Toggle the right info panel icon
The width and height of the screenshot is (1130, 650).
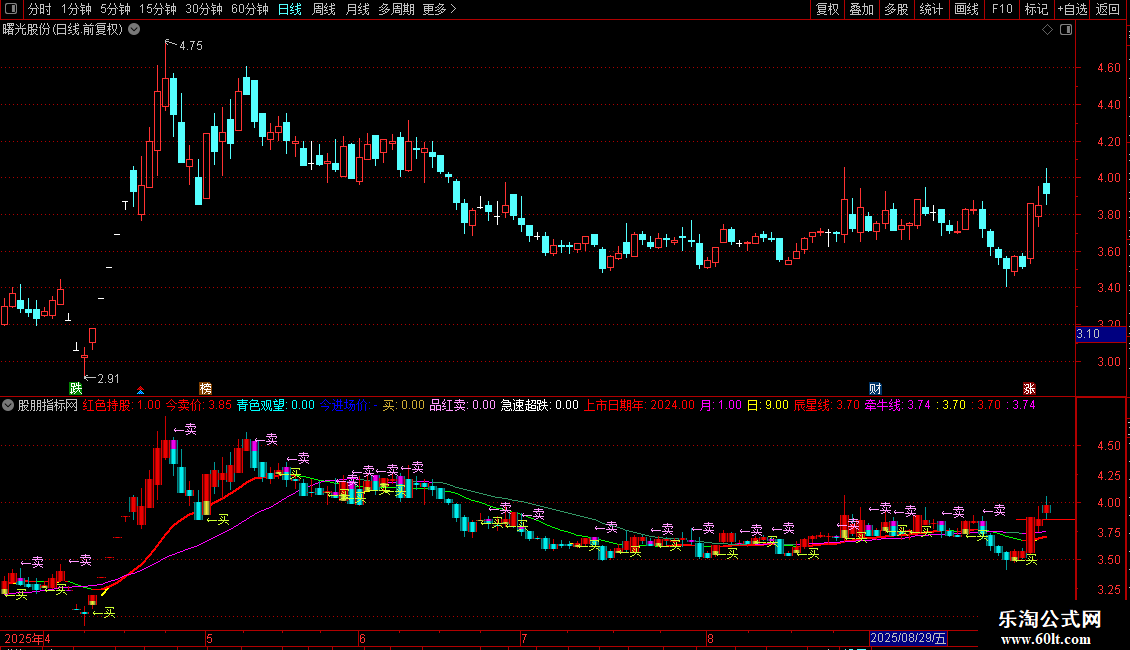[1066, 30]
